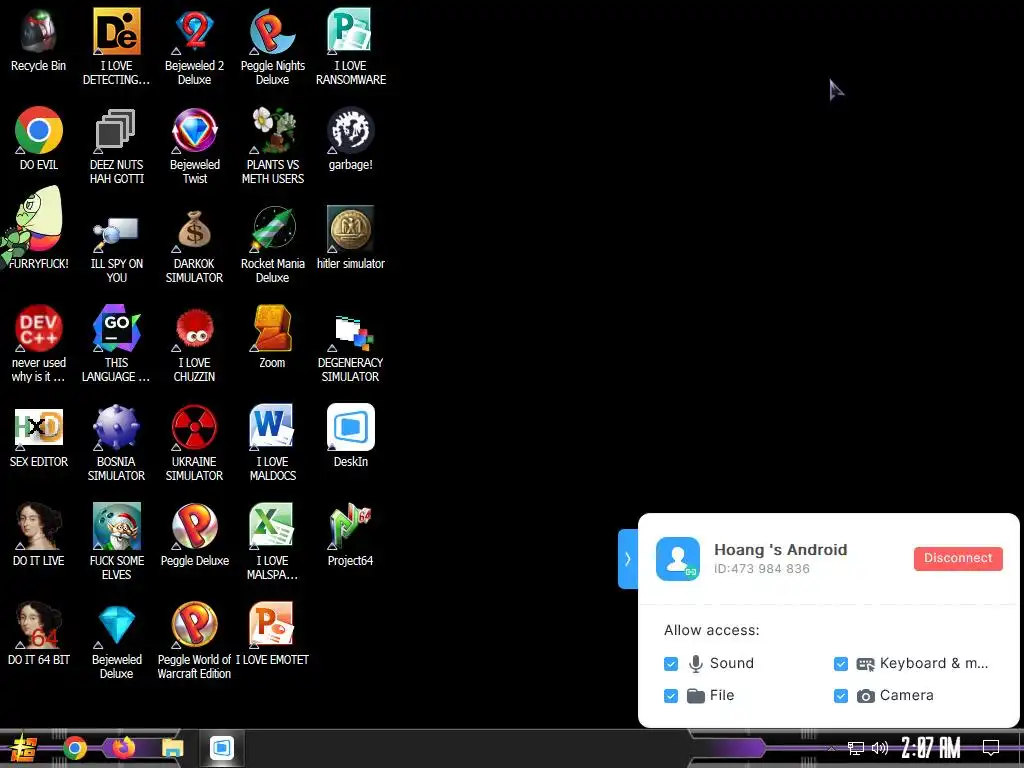The image size is (1024, 768).
Task: Click the Hoang's Android user avatar
Action: click(x=678, y=559)
